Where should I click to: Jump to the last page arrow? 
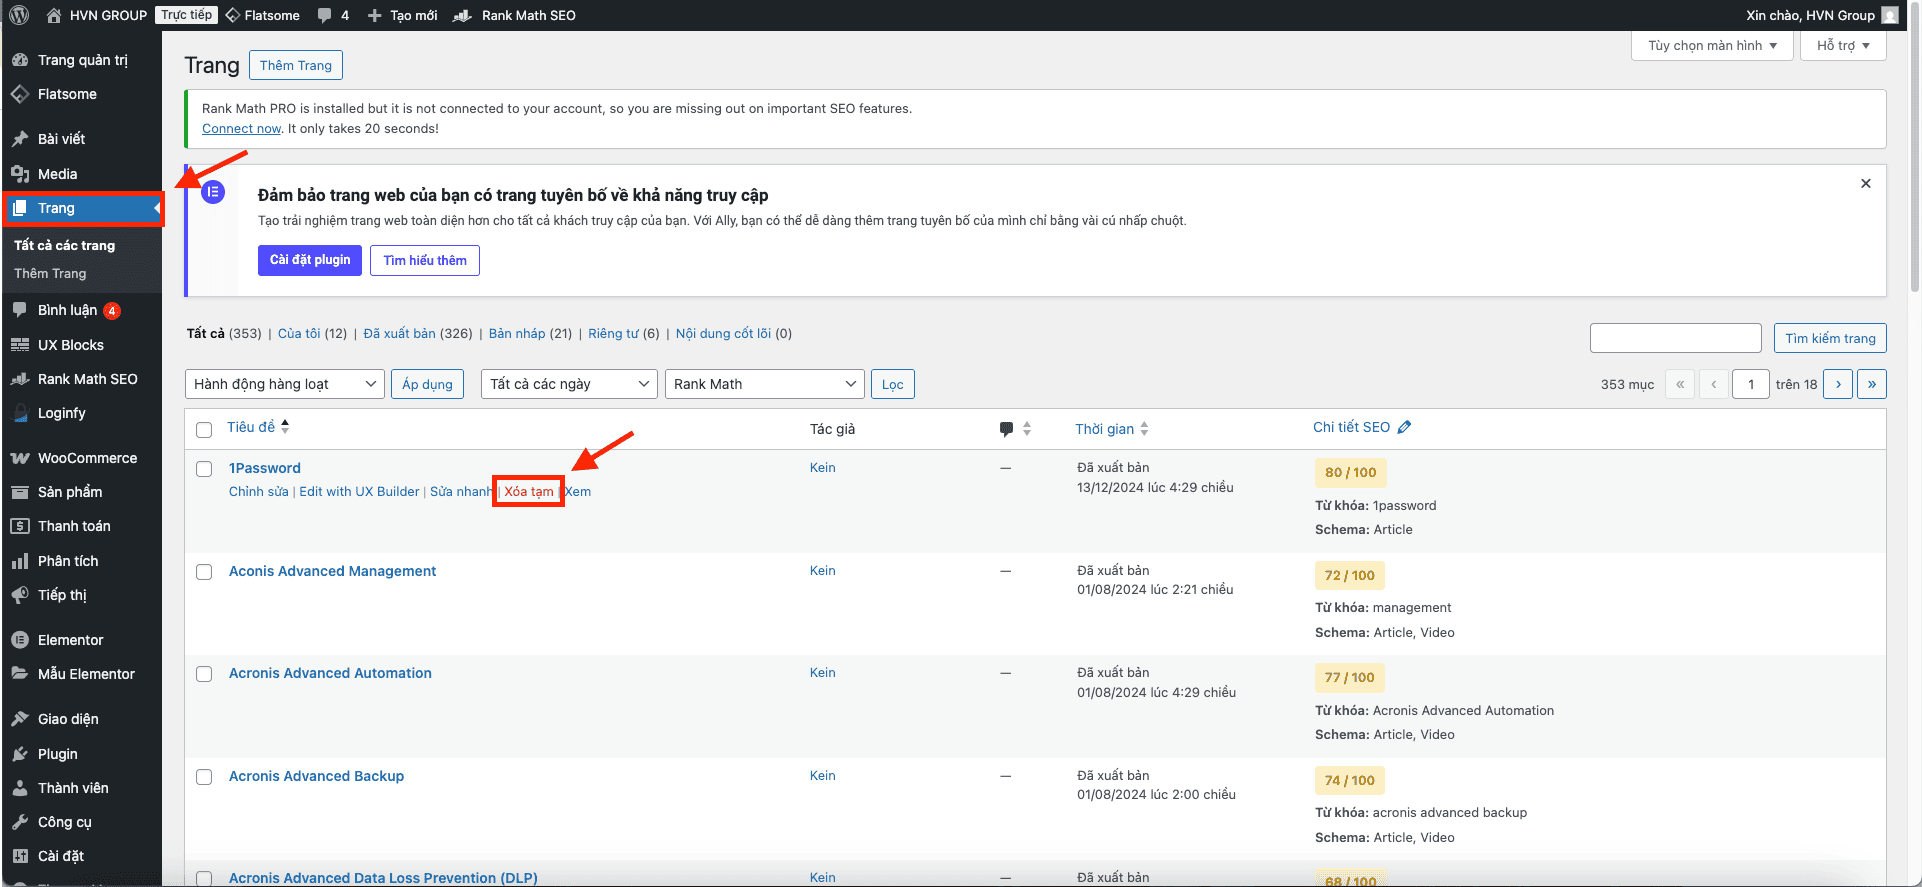point(1872,384)
